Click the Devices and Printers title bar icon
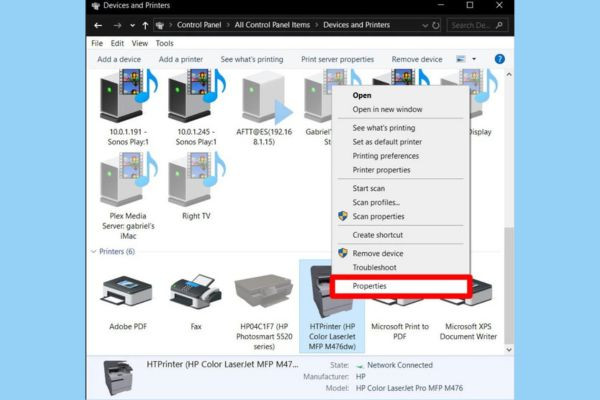 tap(95, 6)
